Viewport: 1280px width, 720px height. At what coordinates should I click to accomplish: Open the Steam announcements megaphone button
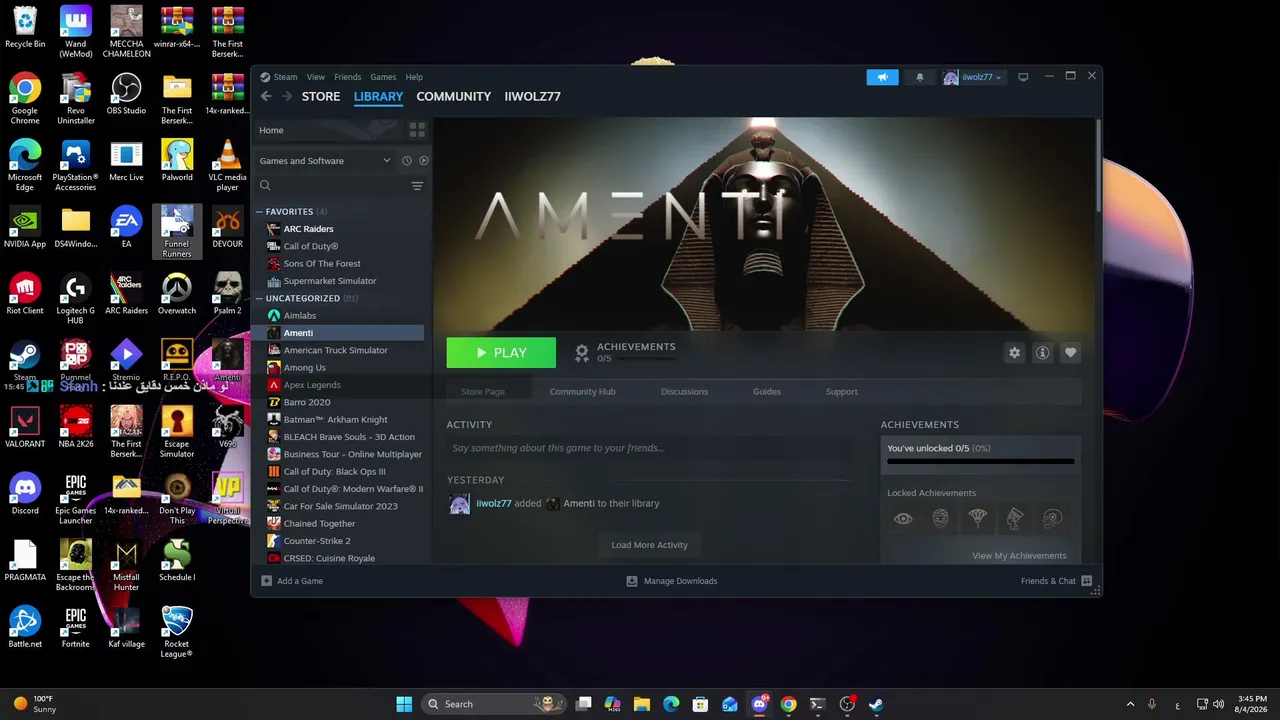(882, 77)
